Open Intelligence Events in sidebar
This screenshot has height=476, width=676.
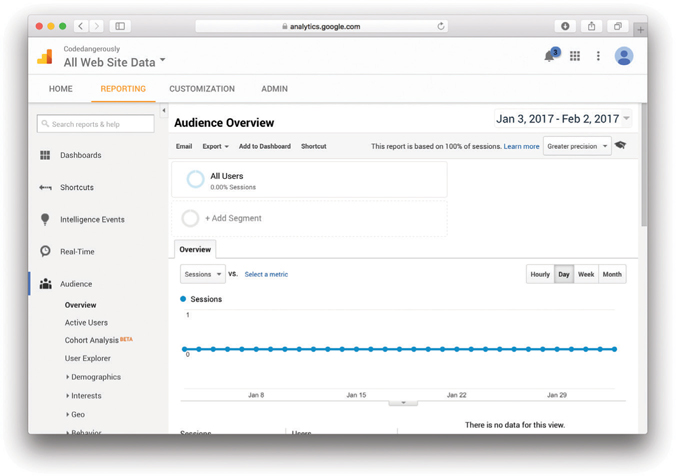point(92,219)
